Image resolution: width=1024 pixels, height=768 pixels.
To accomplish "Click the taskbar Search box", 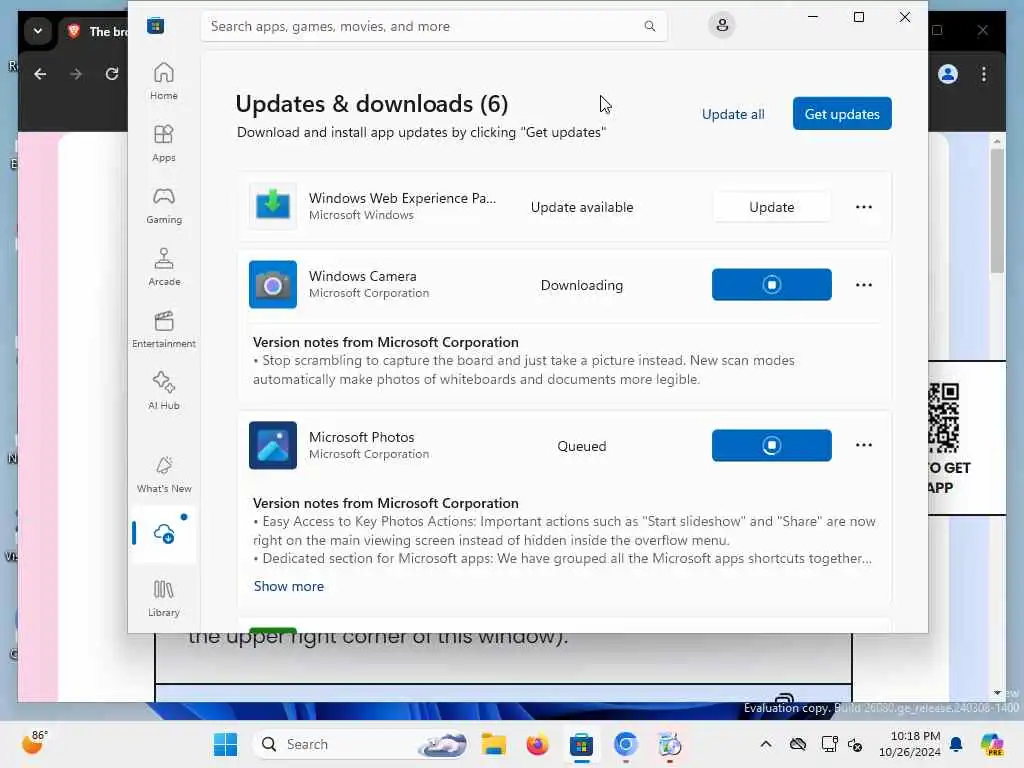I will coord(360,744).
